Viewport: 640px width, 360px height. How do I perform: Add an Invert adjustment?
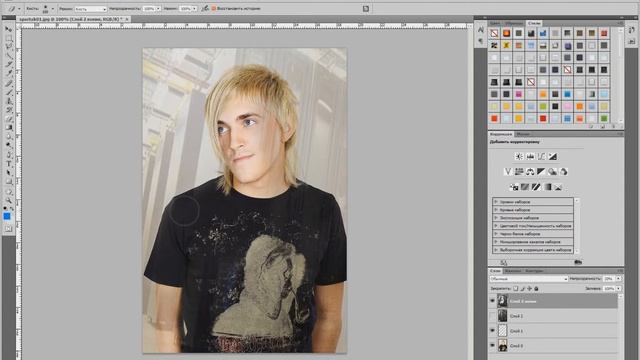[x=514, y=187]
